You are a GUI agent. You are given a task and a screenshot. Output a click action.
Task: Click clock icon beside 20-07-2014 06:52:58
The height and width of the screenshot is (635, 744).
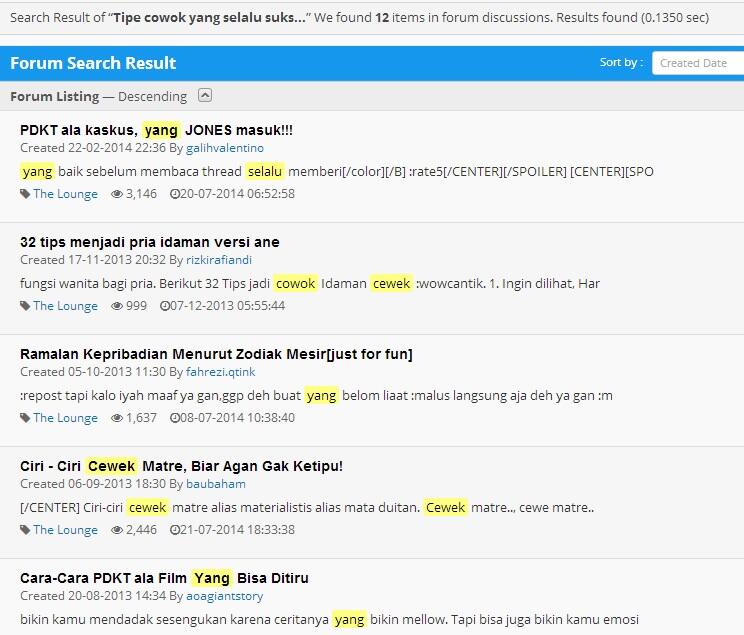tap(175, 194)
